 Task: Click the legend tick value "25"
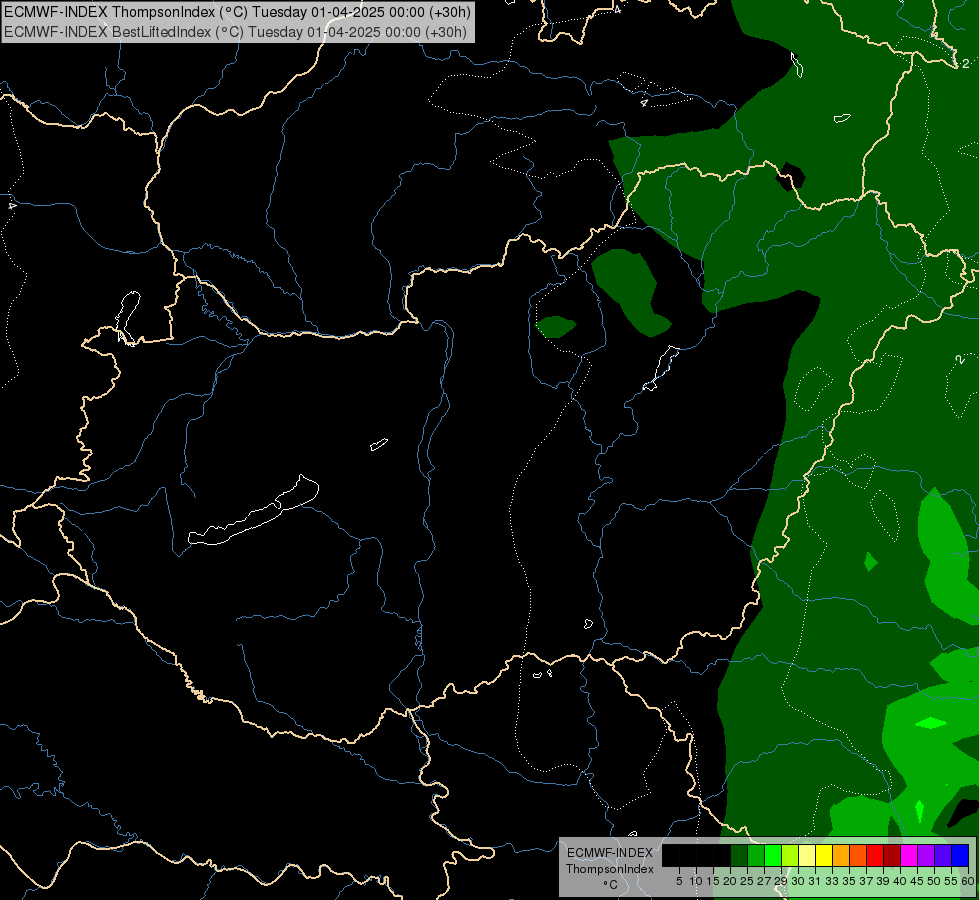tap(747, 881)
